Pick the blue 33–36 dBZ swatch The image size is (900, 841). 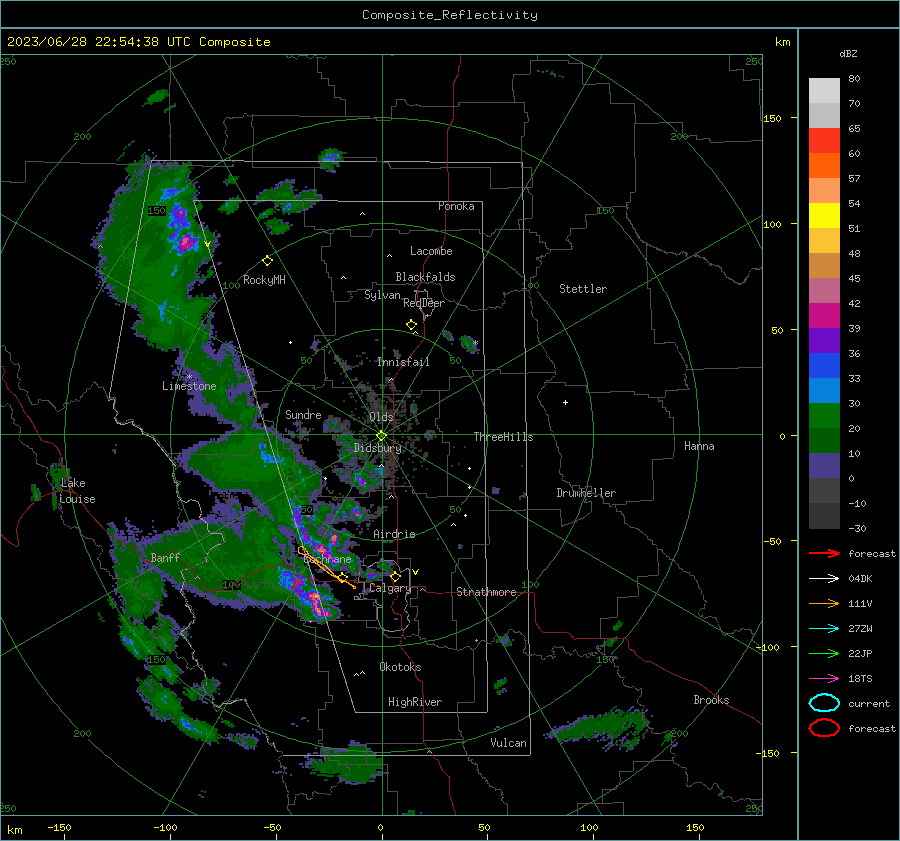click(x=824, y=365)
